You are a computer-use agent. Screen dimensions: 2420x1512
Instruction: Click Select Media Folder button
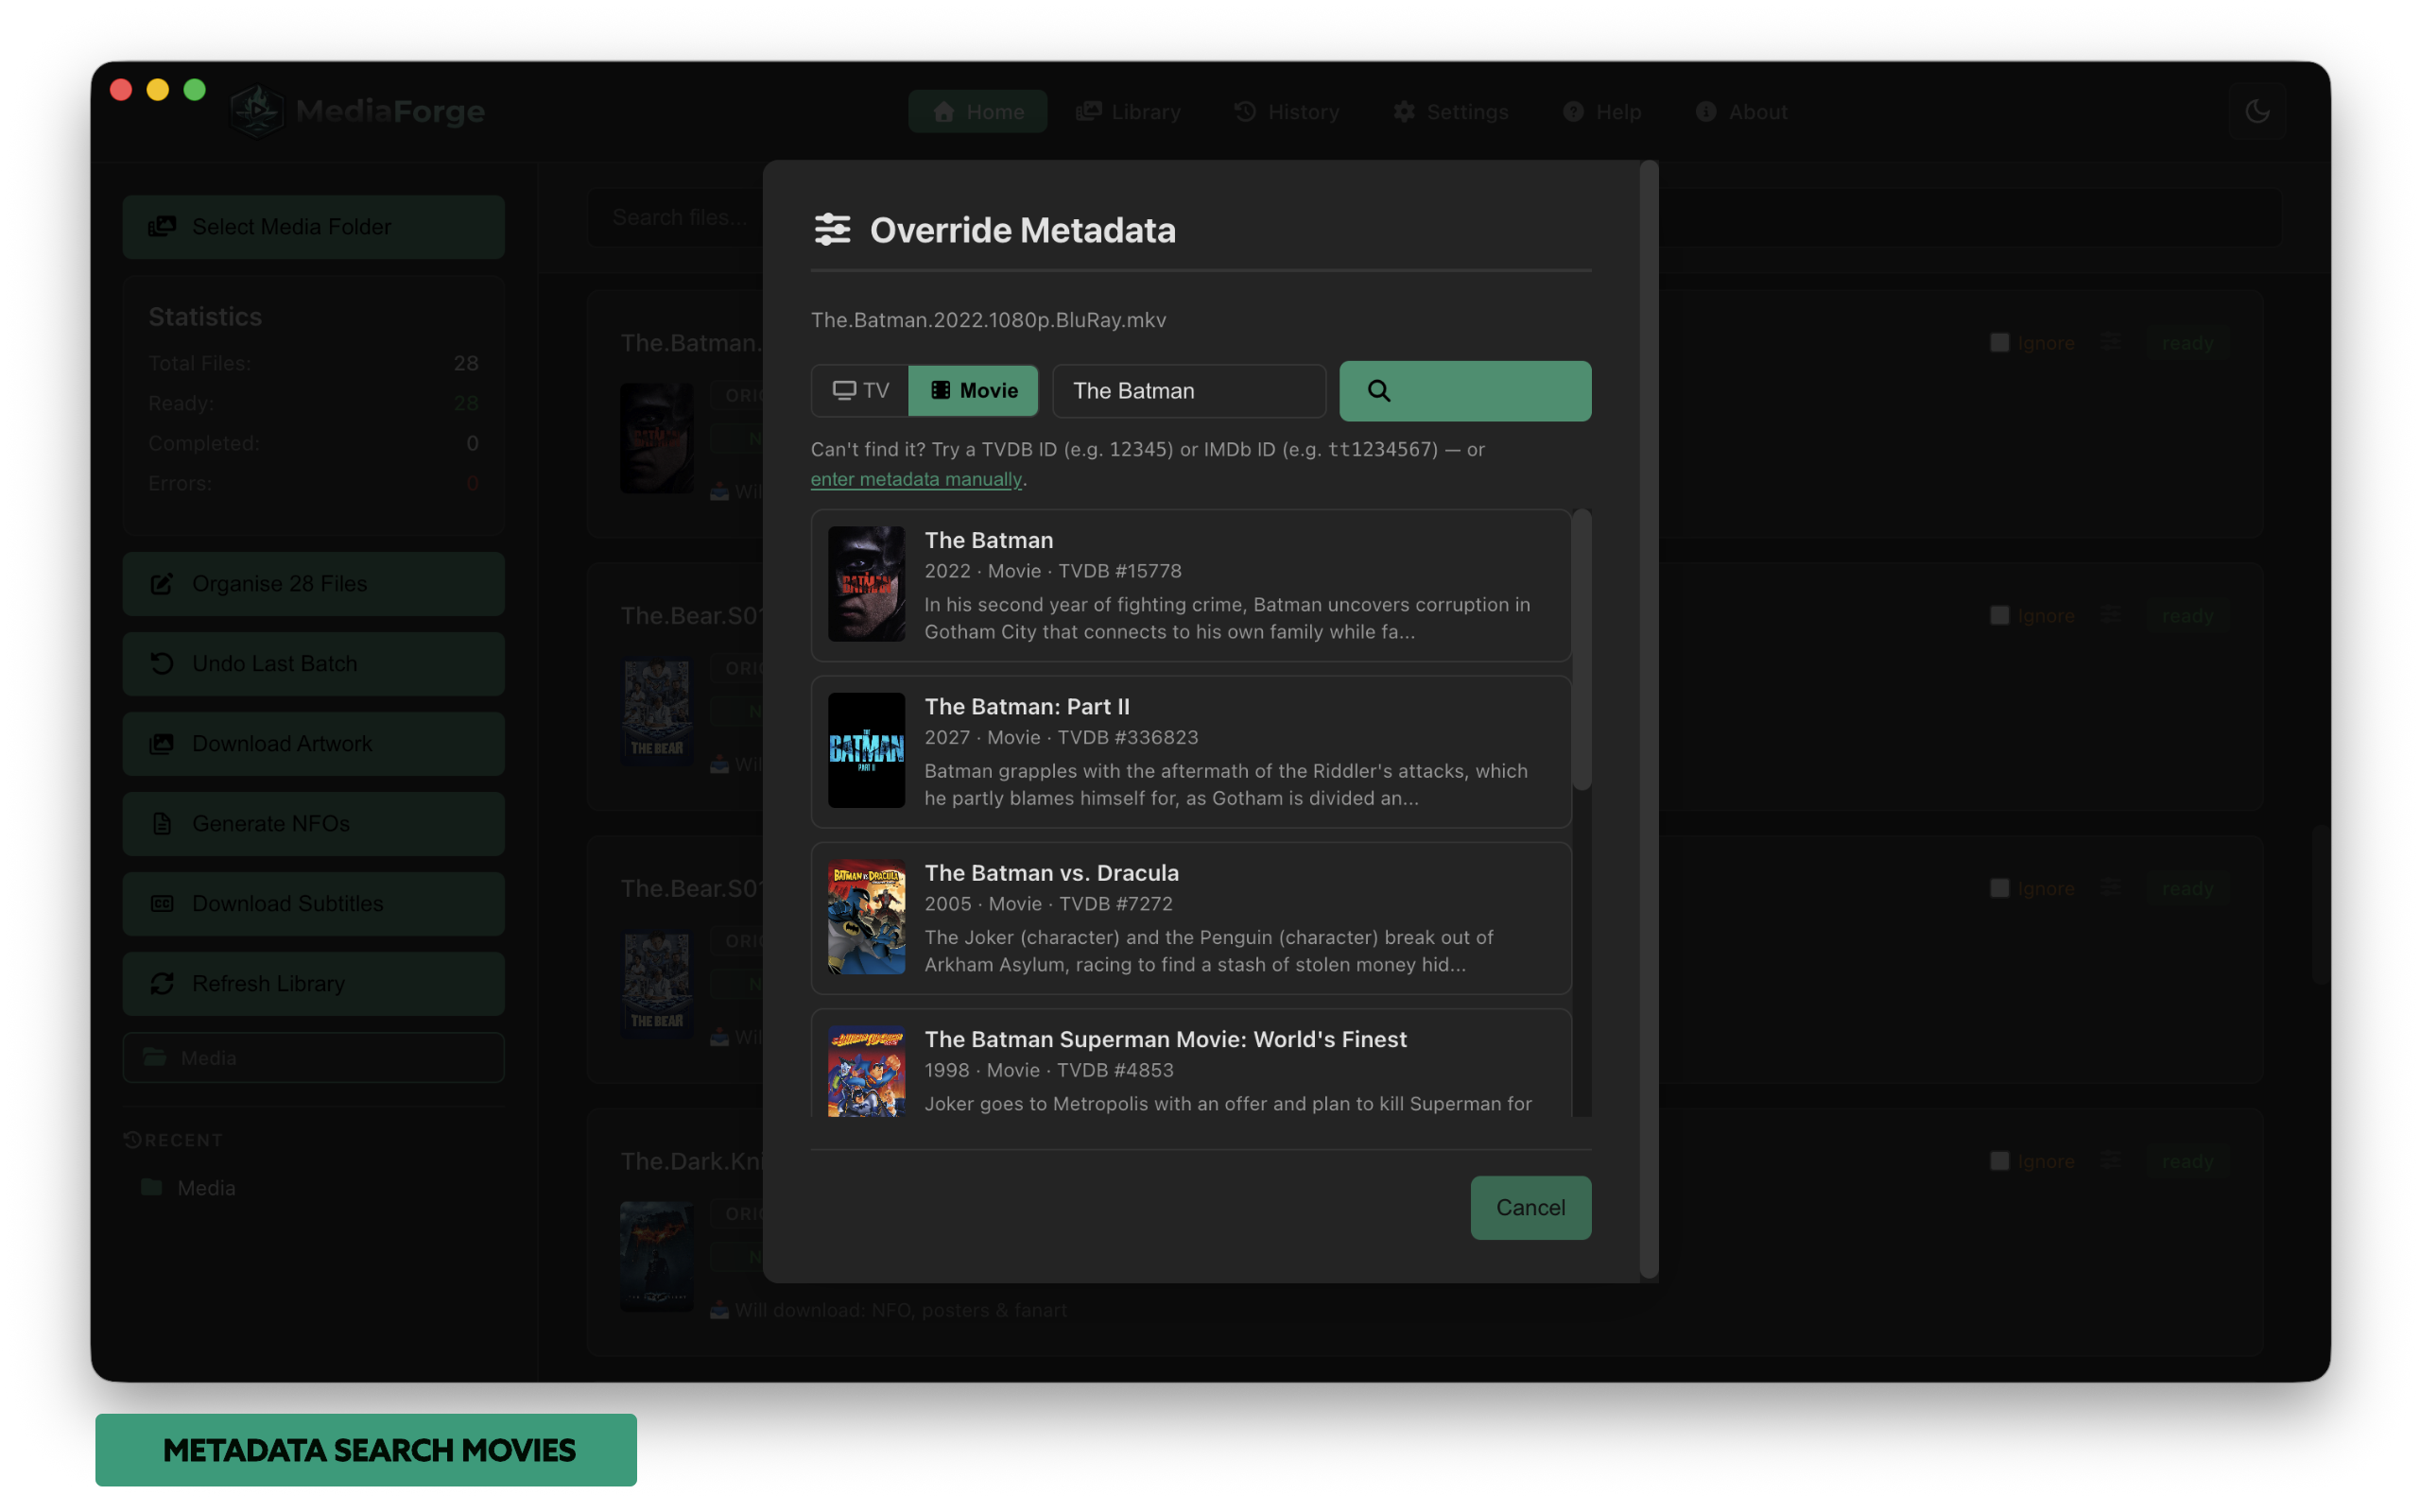pos(313,227)
